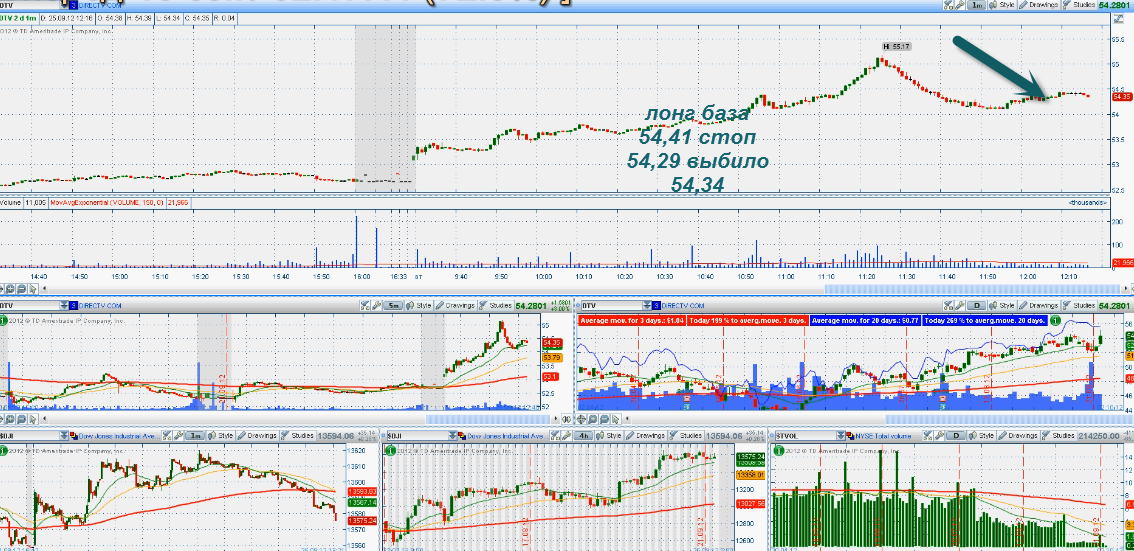The width and height of the screenshot is (1134, 551).
Task: Open wrench settings in $TVOL chart
Action: pyautogui.click(x=939, y=435)
